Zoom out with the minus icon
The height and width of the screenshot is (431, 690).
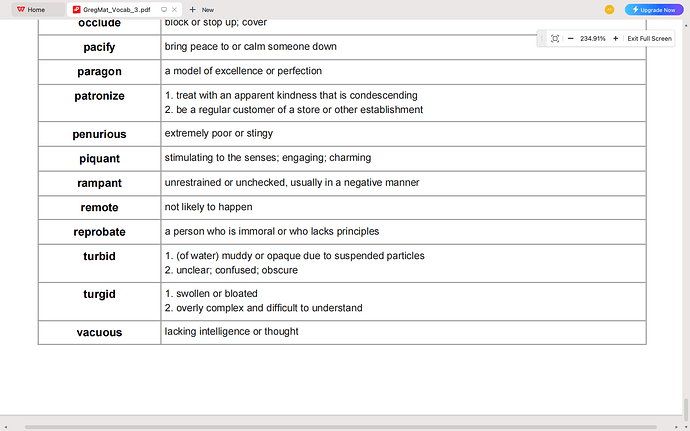point(570,38)
